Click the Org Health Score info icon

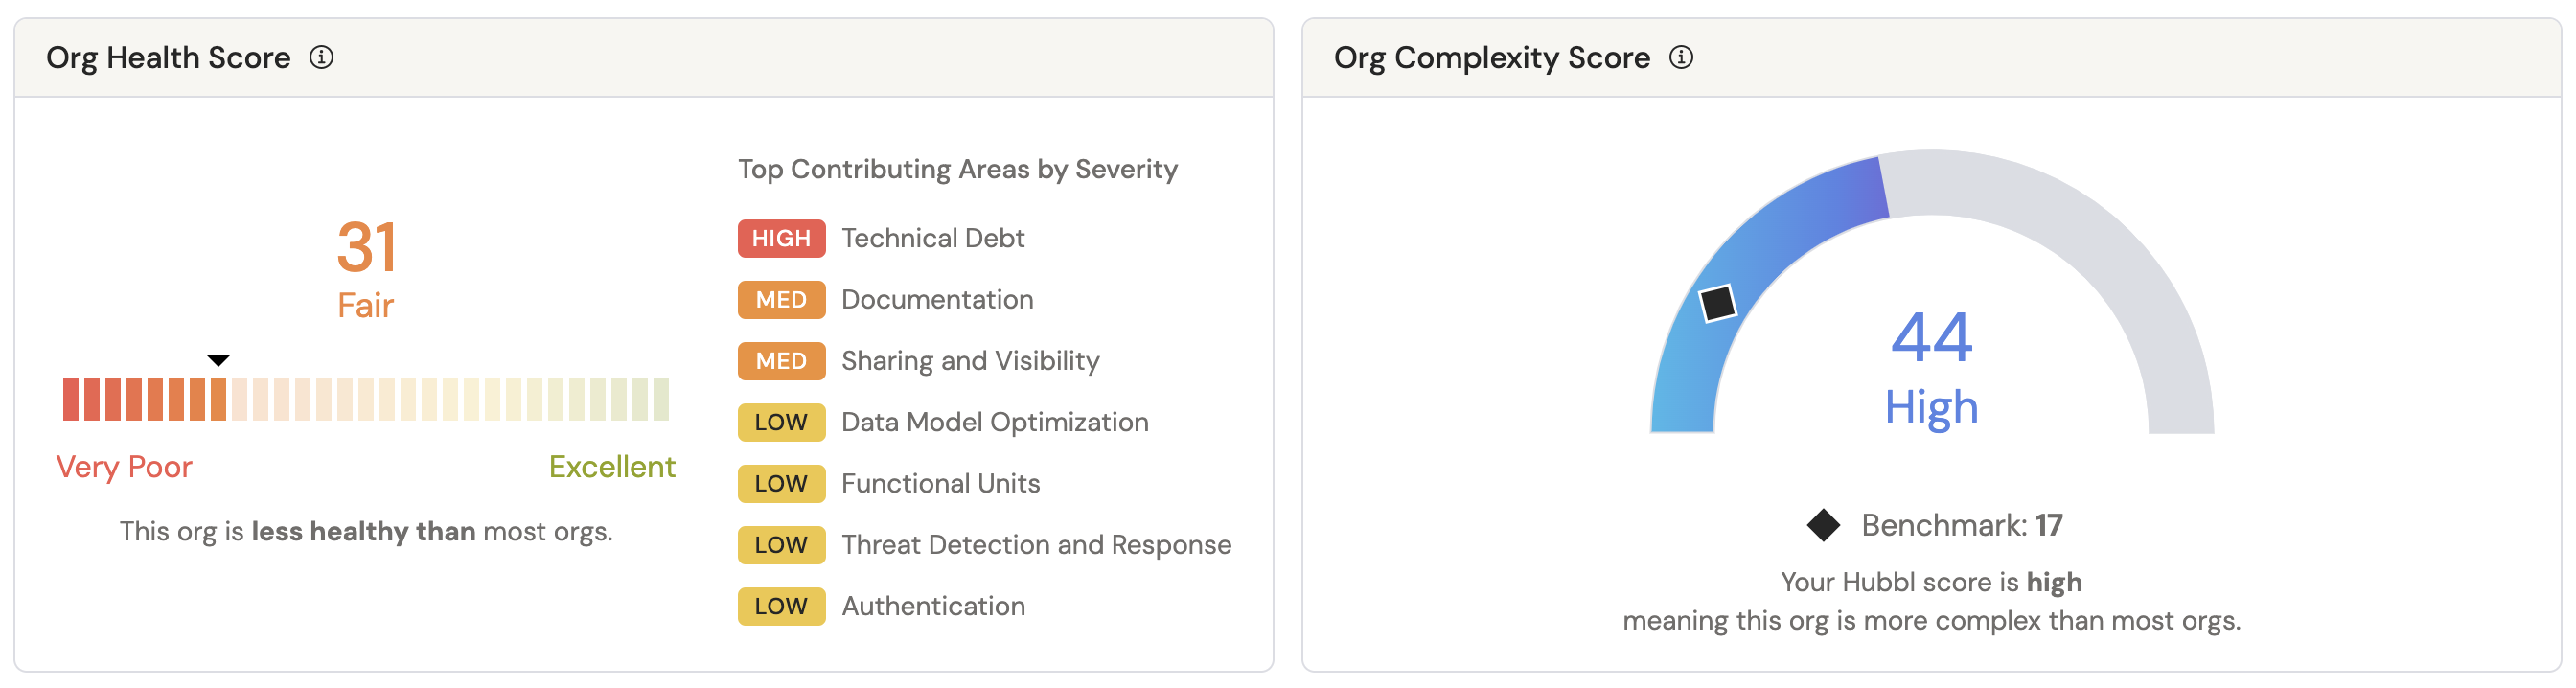tap(321, 58)
